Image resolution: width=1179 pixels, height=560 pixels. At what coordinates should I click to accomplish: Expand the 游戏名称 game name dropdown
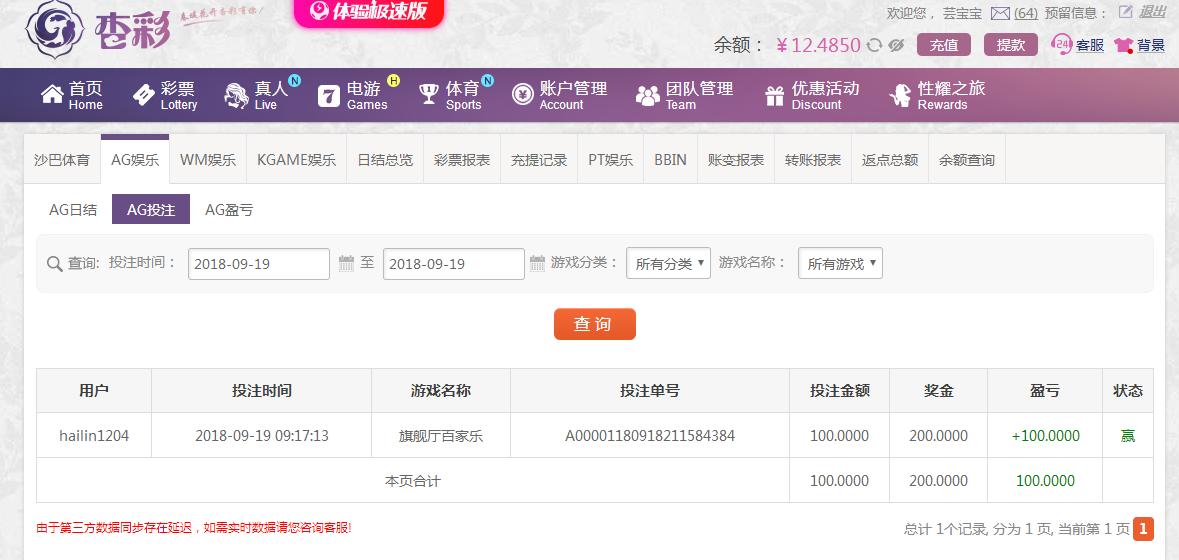840,264
